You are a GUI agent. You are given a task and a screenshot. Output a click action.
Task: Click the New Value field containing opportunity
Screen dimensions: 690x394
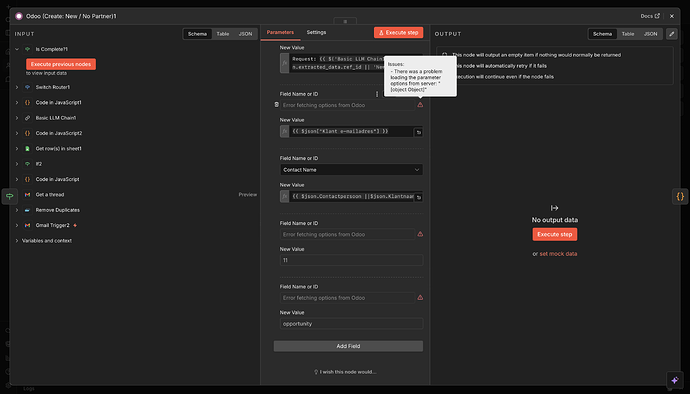point(351,324)
